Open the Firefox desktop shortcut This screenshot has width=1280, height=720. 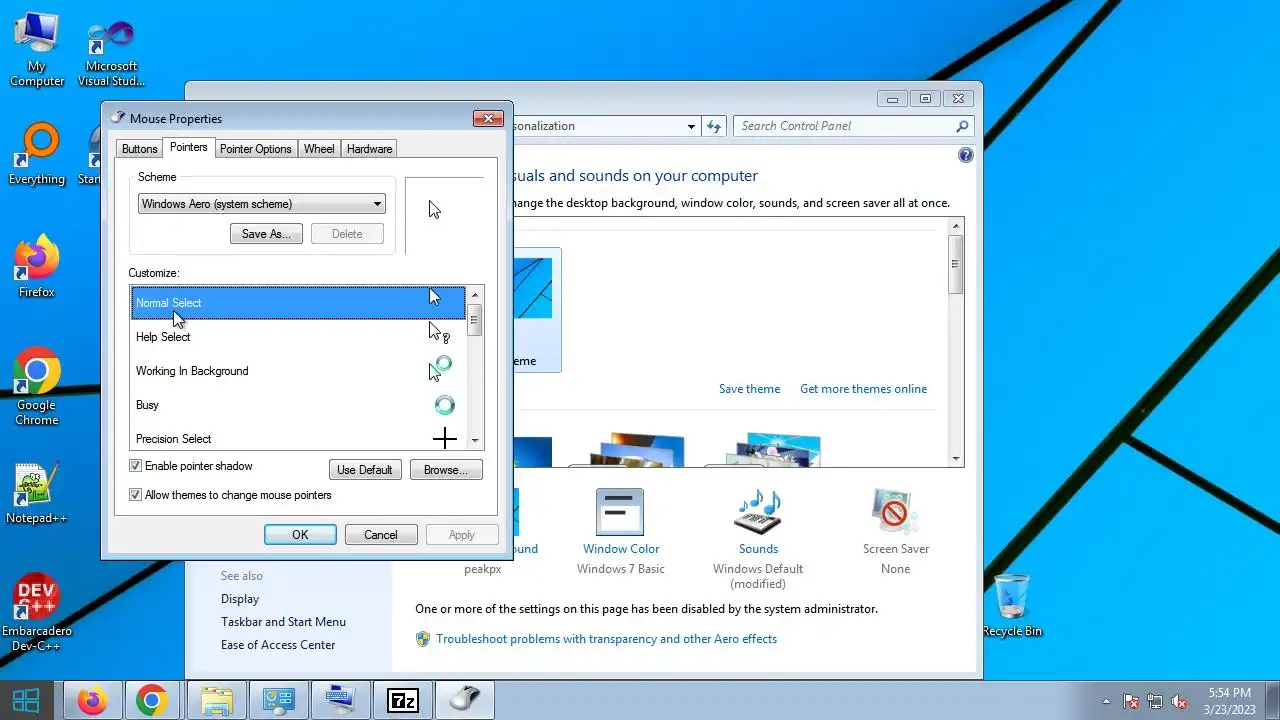click(x=37, y=267)
